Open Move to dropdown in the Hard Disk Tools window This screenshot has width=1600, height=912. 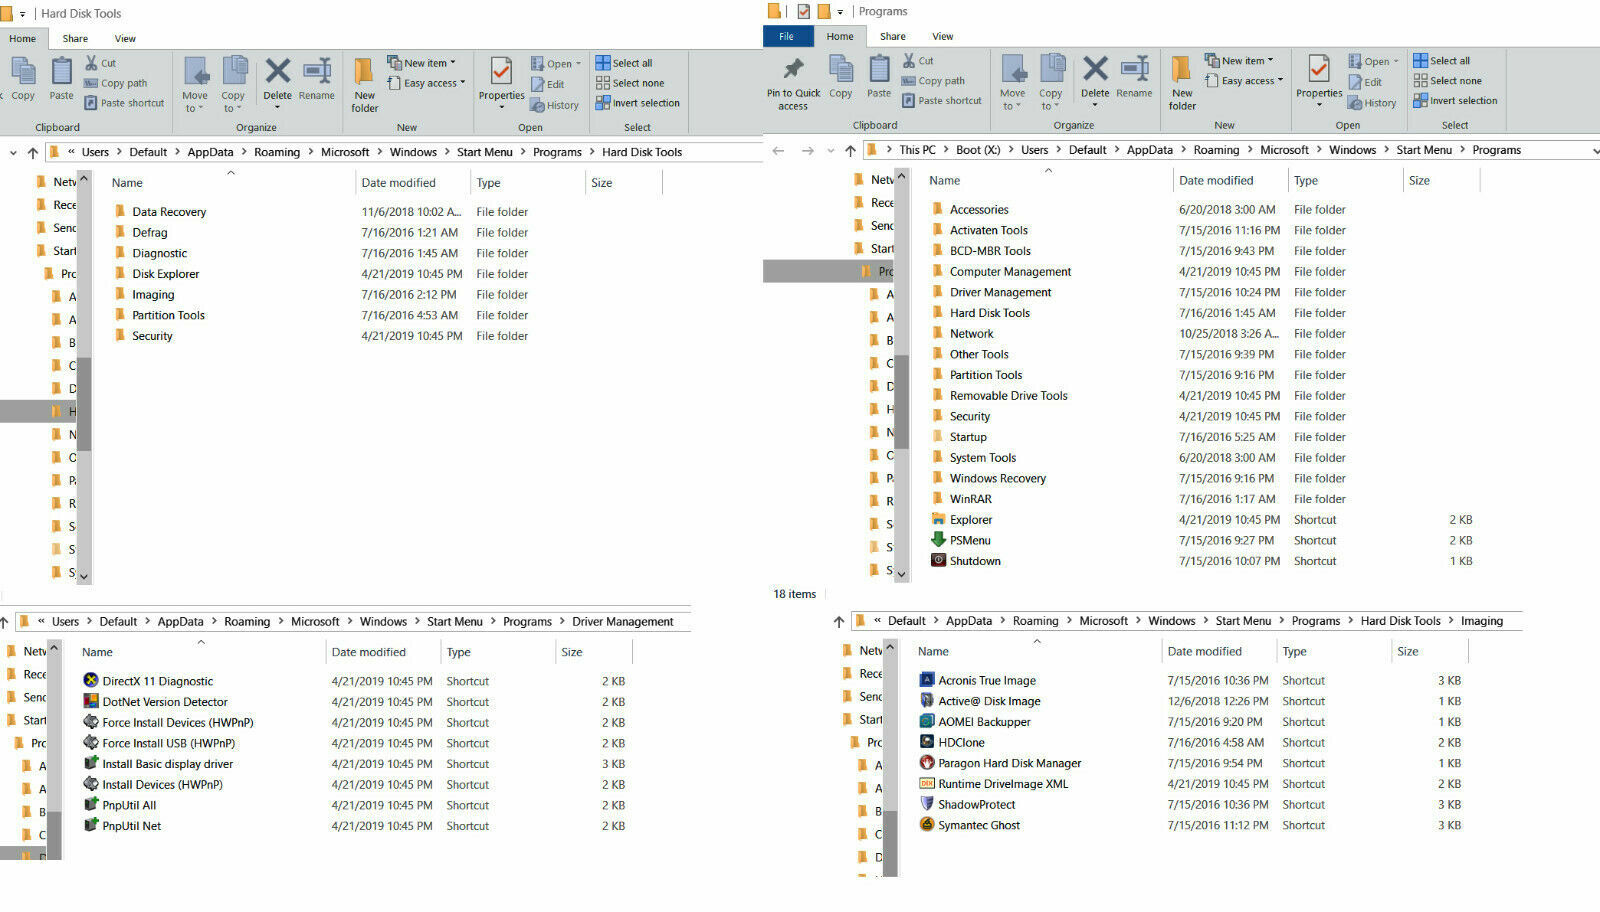tap(195, 85)
